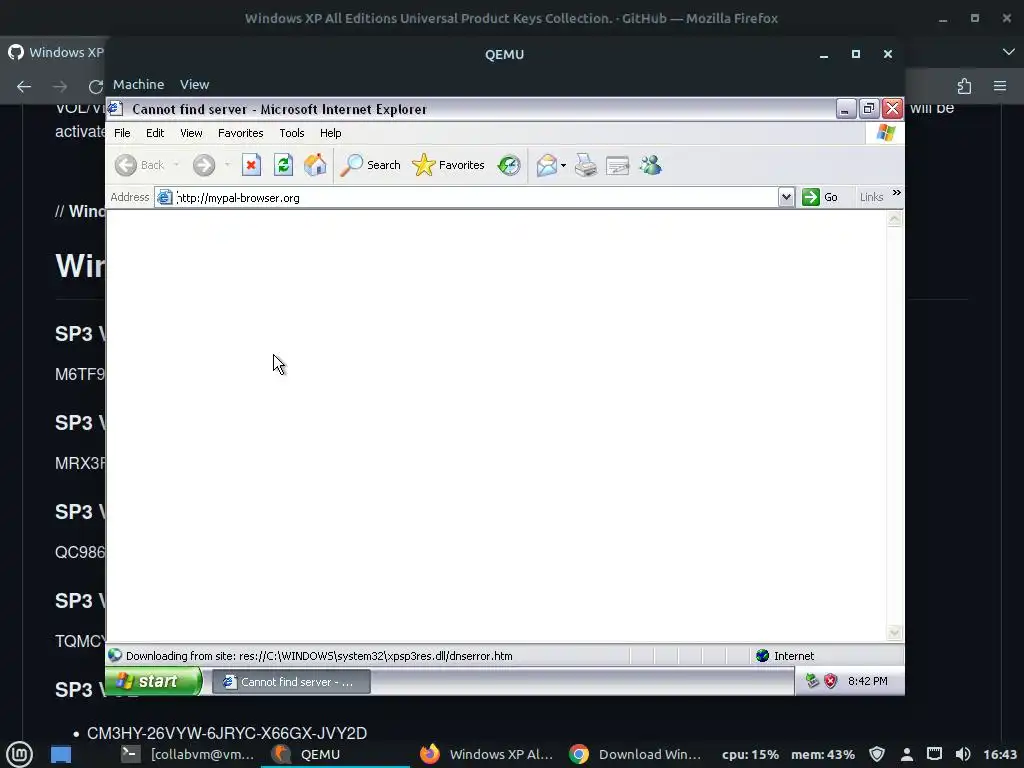Click the Links toolbar label
The image size is (1024, 768).
(x=871, y=197)
